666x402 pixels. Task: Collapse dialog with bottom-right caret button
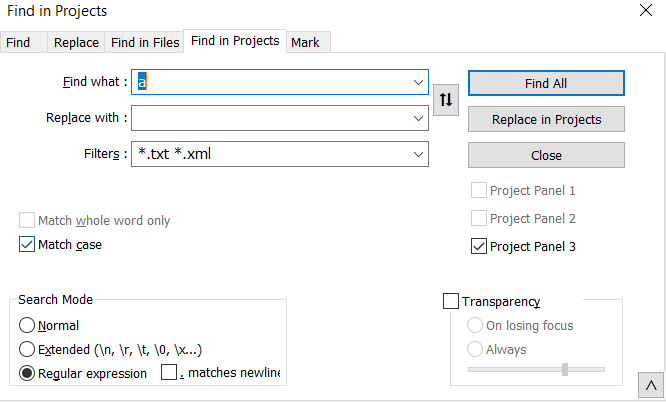[x=651, y=385]
